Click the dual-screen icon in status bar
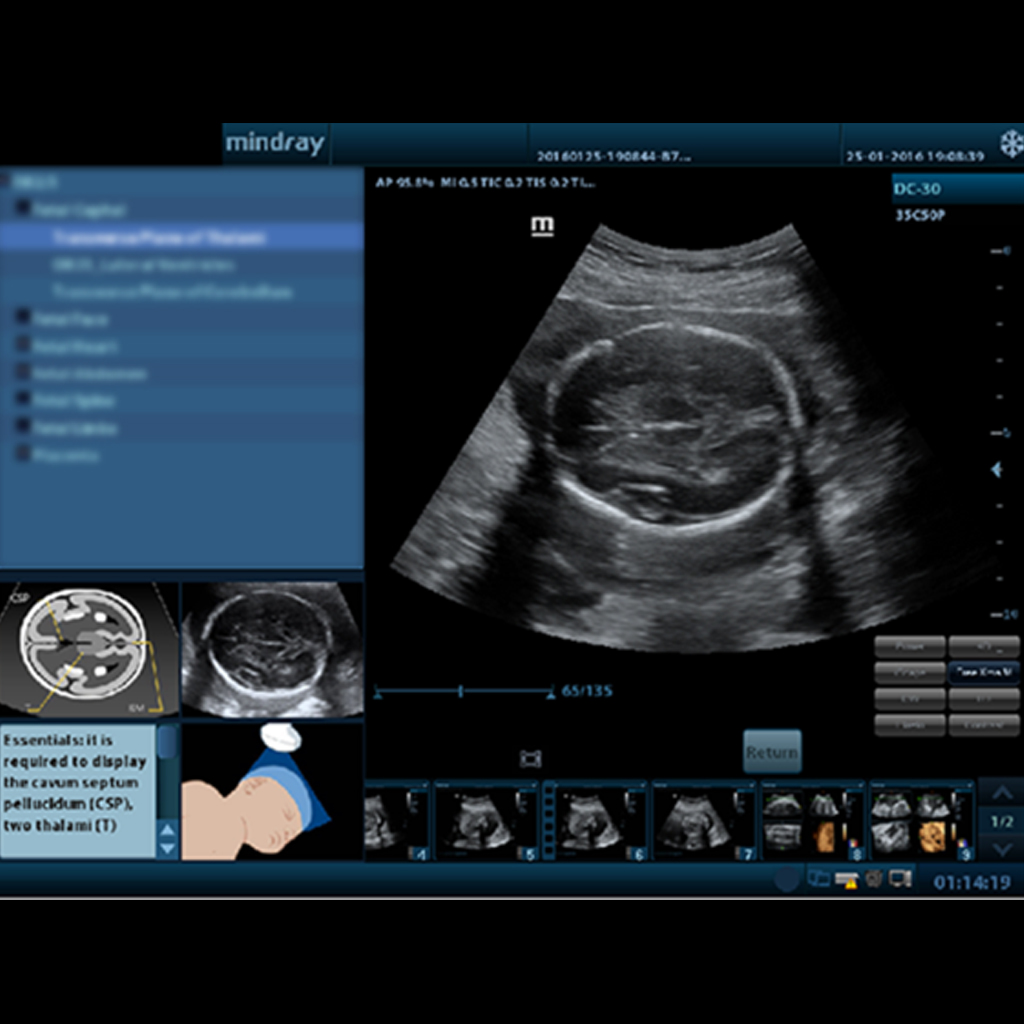1024x1024 pixels. [819, 880]
